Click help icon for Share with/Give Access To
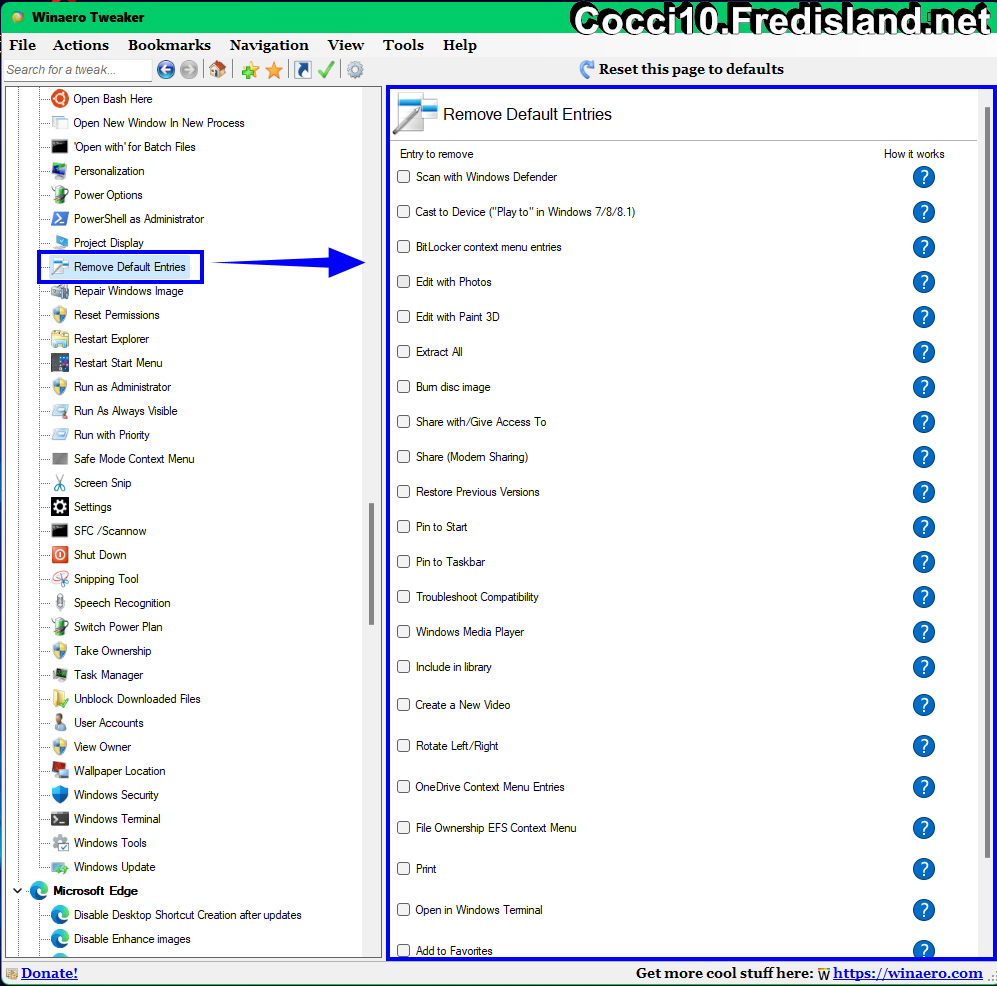This screenshot has width=997, height=986. pos(923,421)
